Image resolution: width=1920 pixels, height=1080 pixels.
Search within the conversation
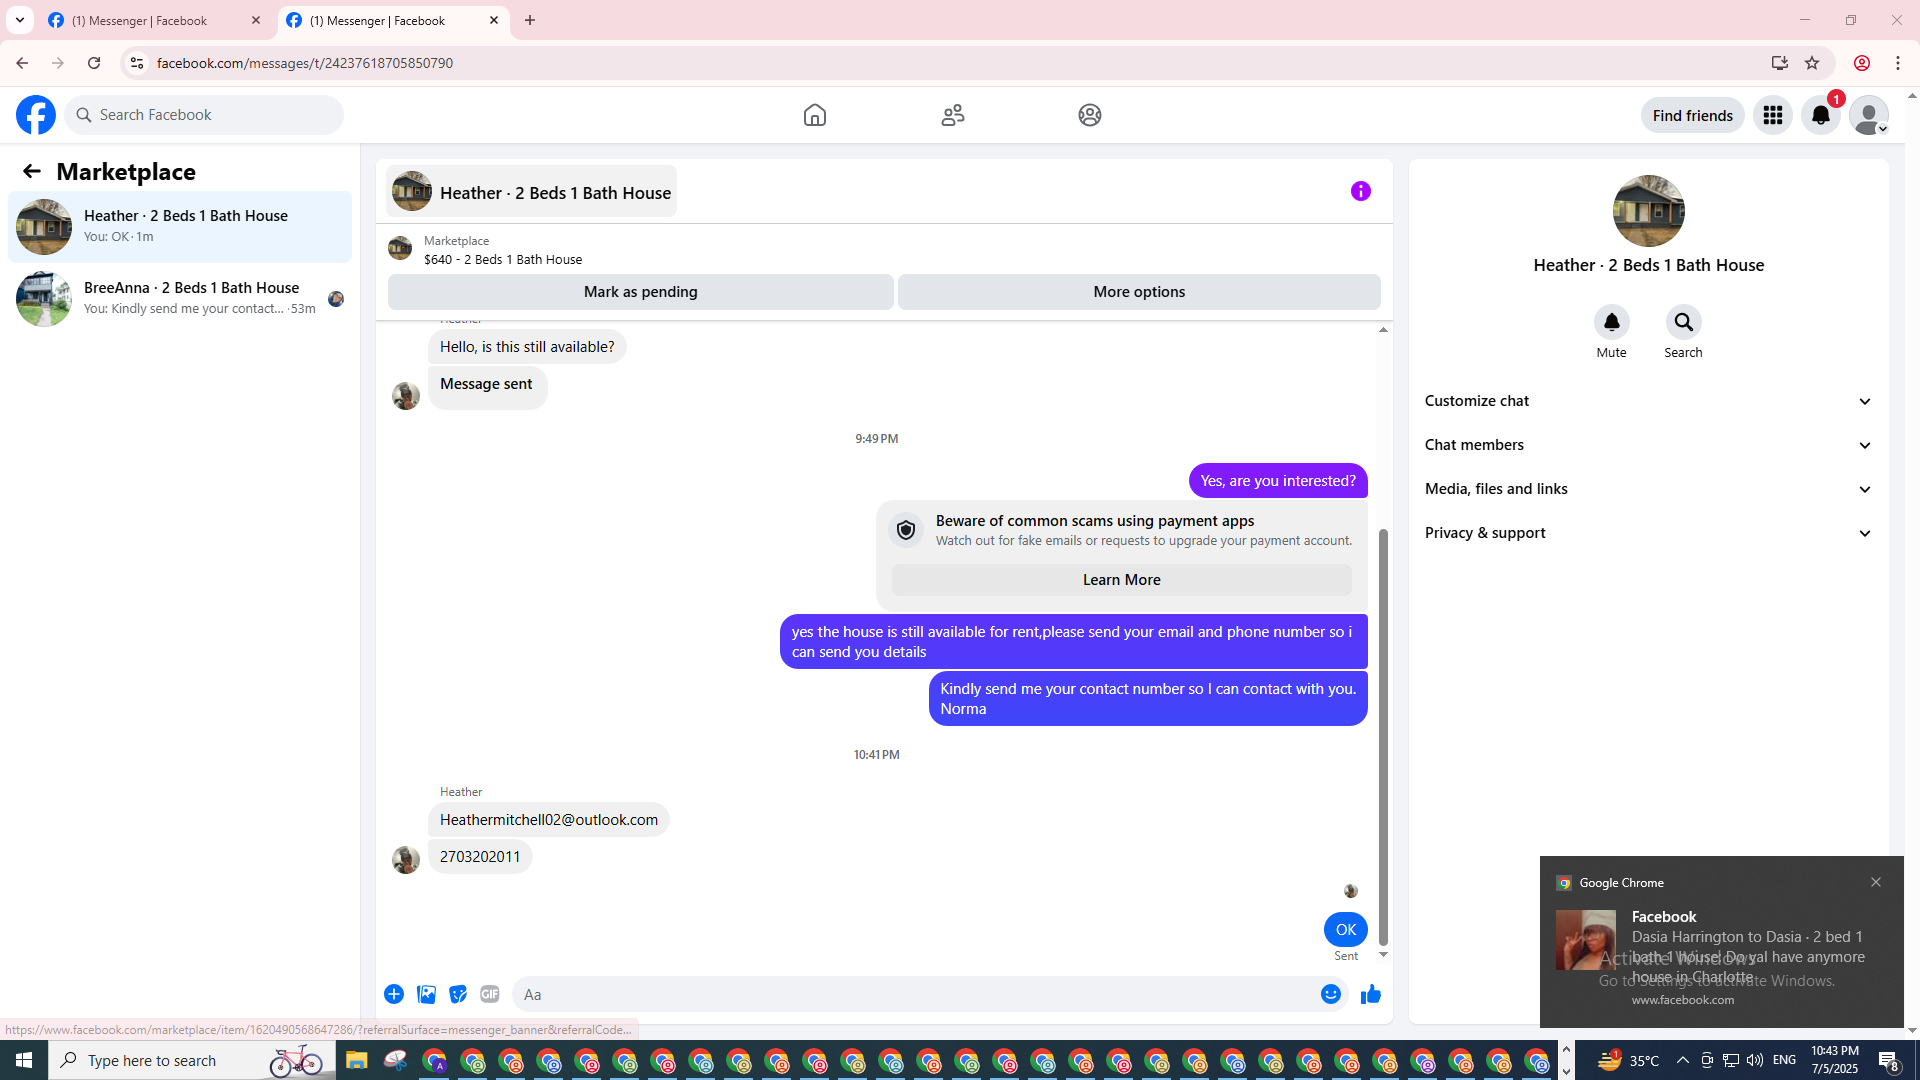click(1683, 323)
